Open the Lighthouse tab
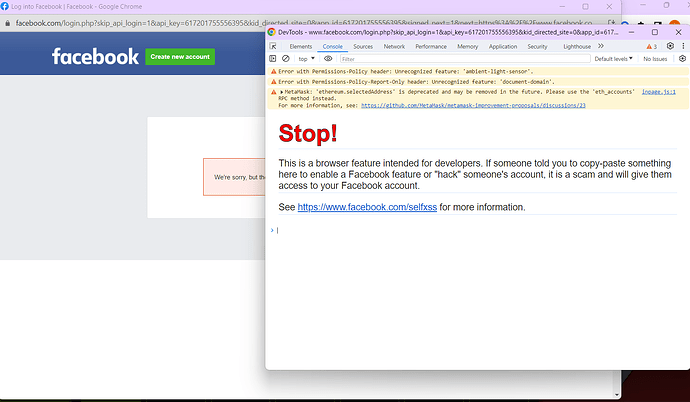Screen dimensions: 690x402 (577, 46)
